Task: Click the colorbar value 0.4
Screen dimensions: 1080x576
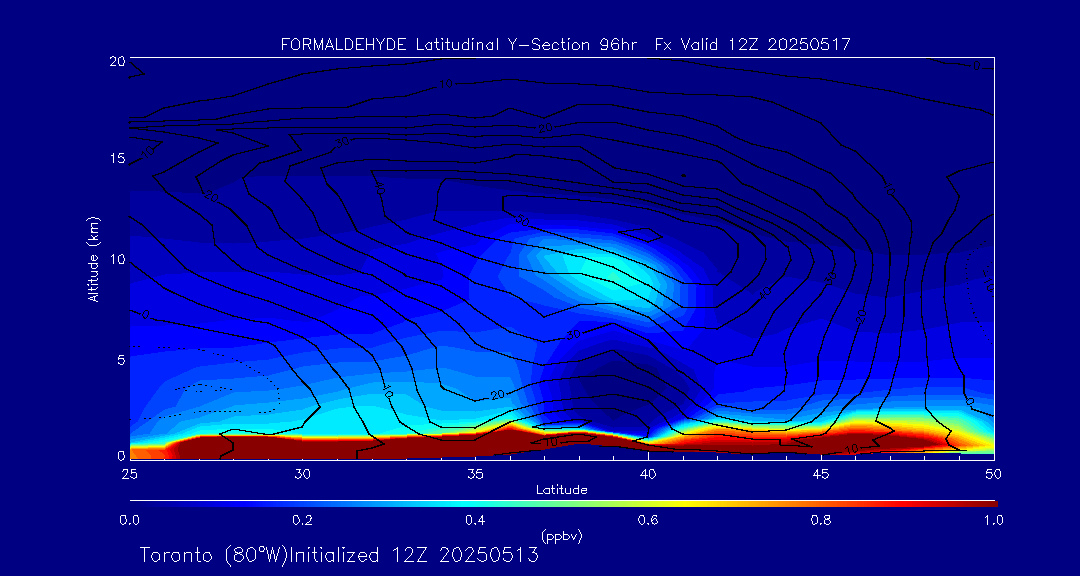Action: (x=476, y=520)
